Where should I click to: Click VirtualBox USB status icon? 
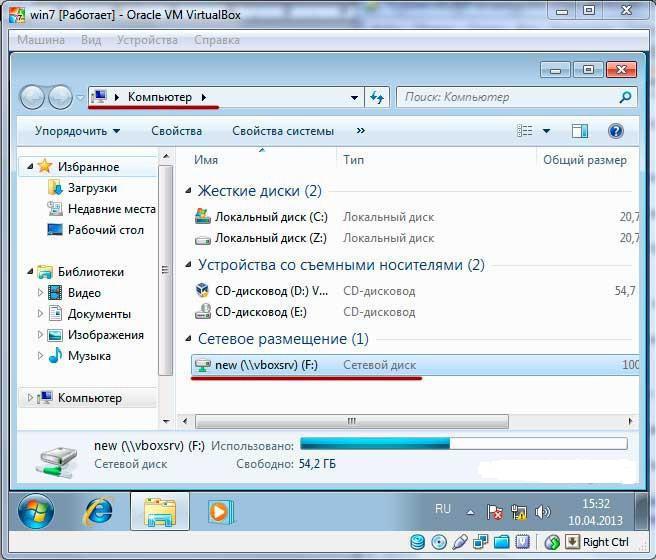(x=460, y=542)
